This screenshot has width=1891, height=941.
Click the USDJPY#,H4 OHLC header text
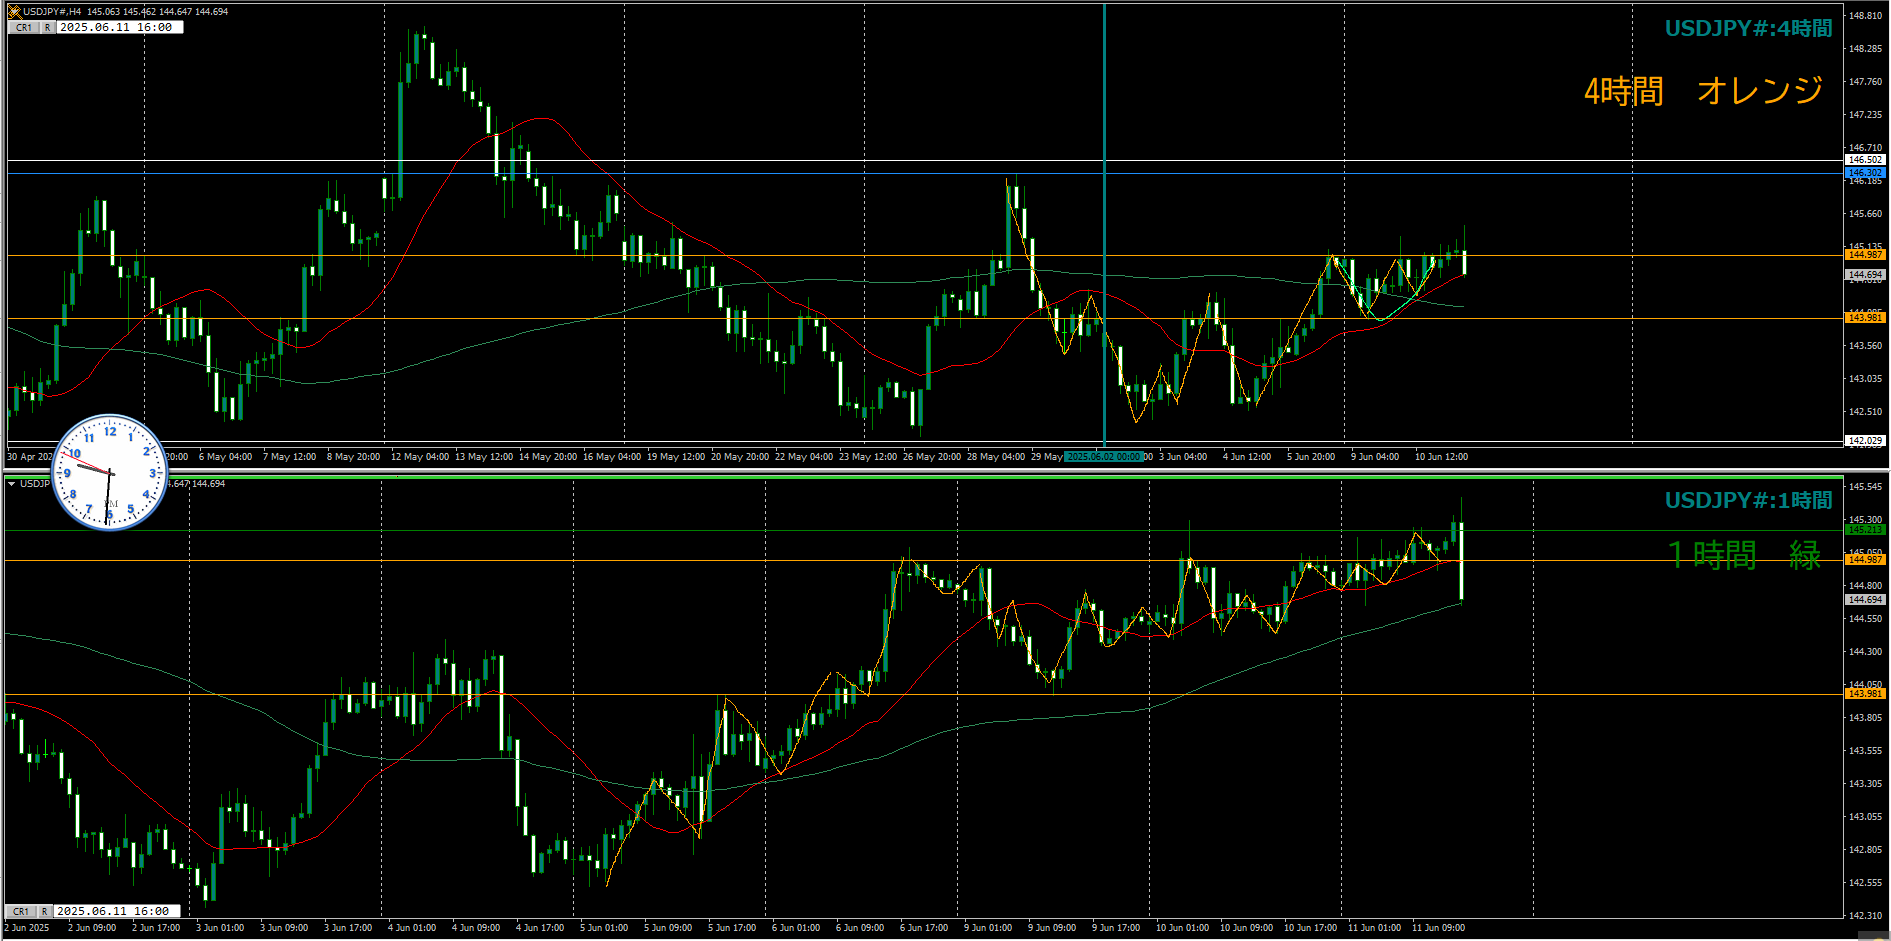(x=126, y=12)
